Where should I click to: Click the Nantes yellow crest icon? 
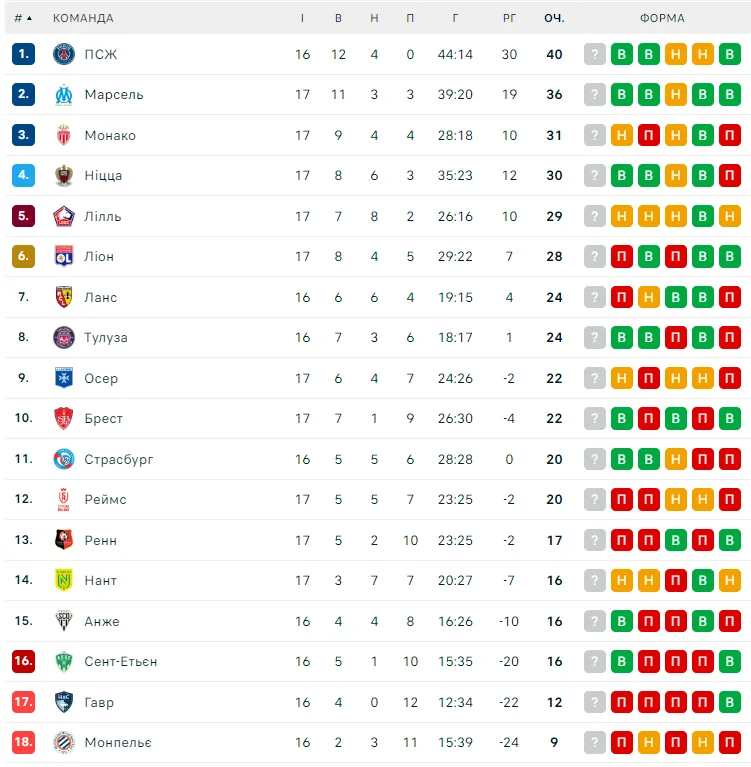coord(64,580)
